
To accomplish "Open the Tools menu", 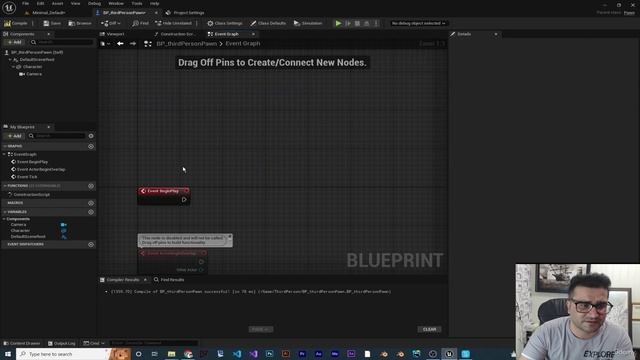I will coord(137,3).
